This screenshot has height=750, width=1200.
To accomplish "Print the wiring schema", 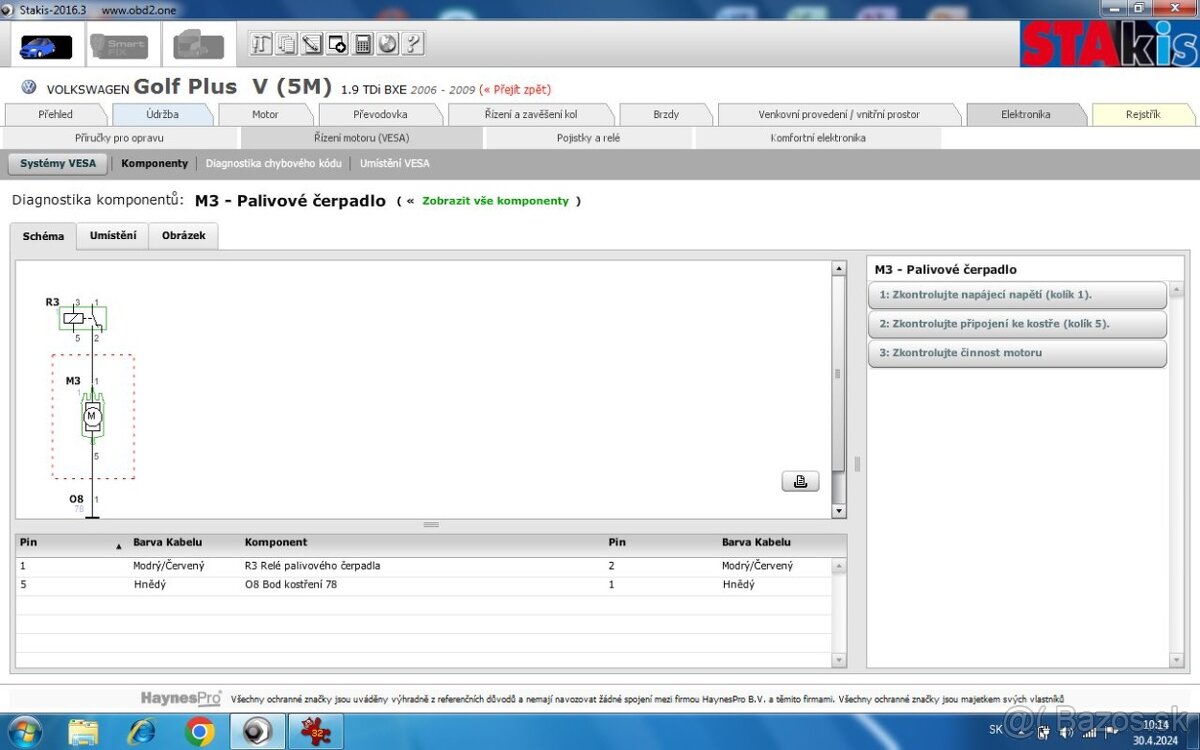I will pos(800,481).
